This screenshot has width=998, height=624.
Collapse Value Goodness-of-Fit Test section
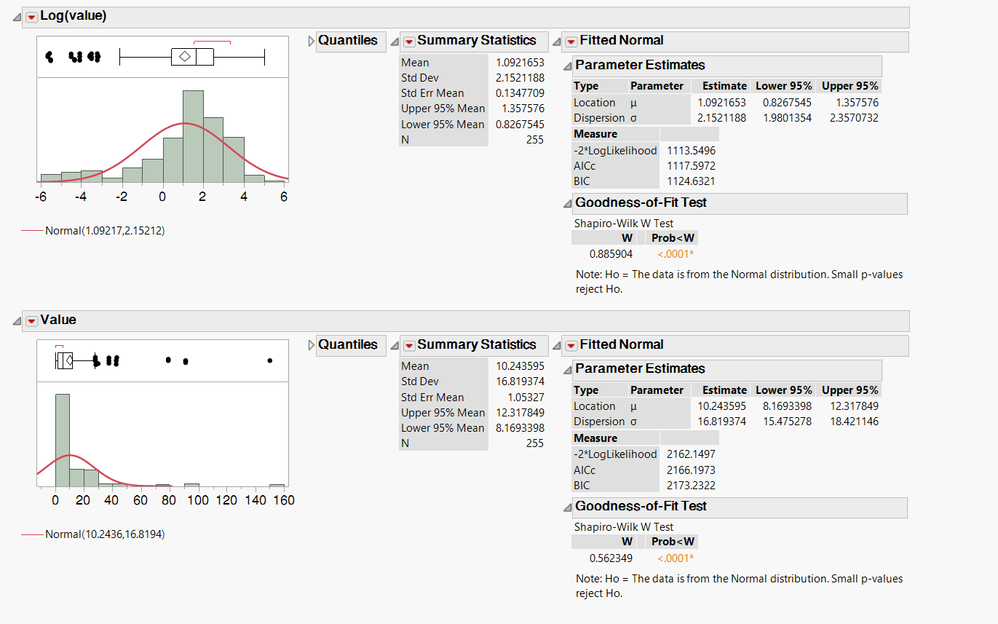pos(567,507)
